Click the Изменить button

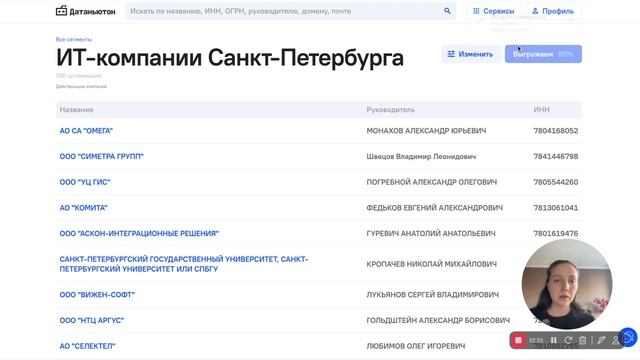coord(471,54)
